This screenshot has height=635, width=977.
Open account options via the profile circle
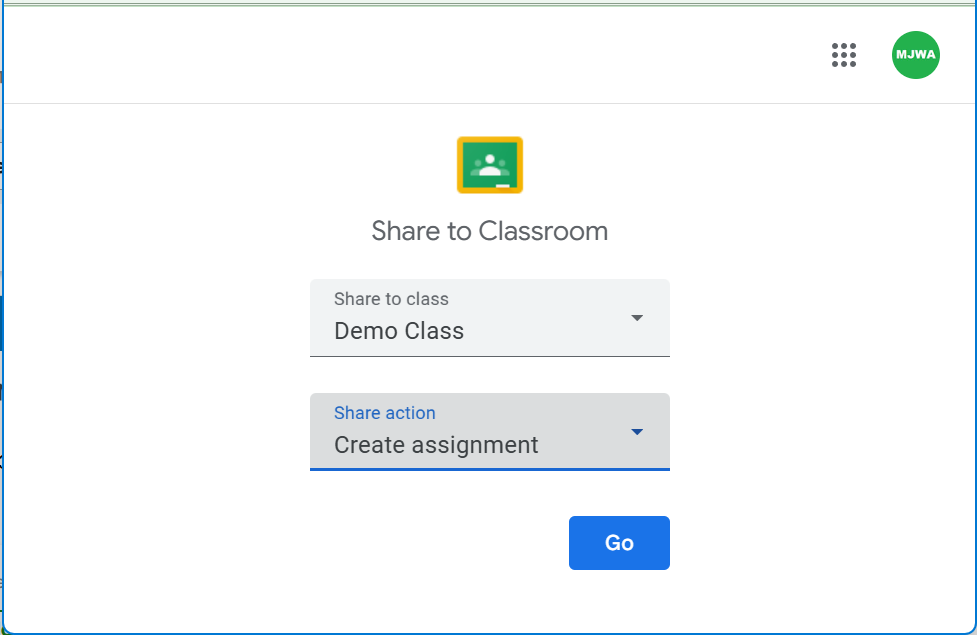pos(915,55)
